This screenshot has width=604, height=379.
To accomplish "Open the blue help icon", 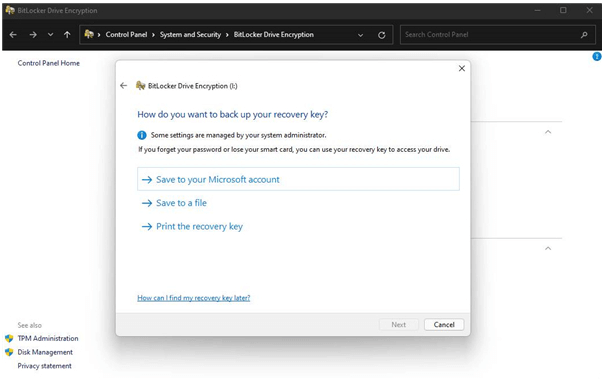I will coord(597,57).
